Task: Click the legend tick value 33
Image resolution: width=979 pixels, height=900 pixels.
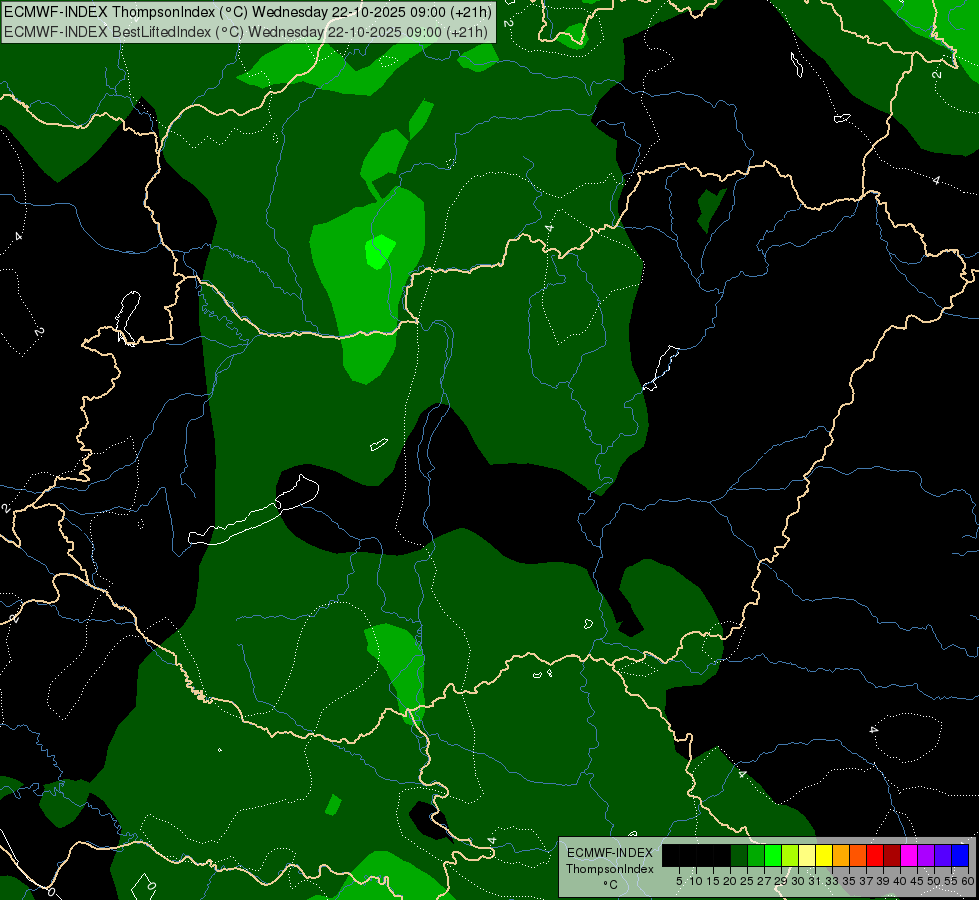Action: [x=832, y=881]
